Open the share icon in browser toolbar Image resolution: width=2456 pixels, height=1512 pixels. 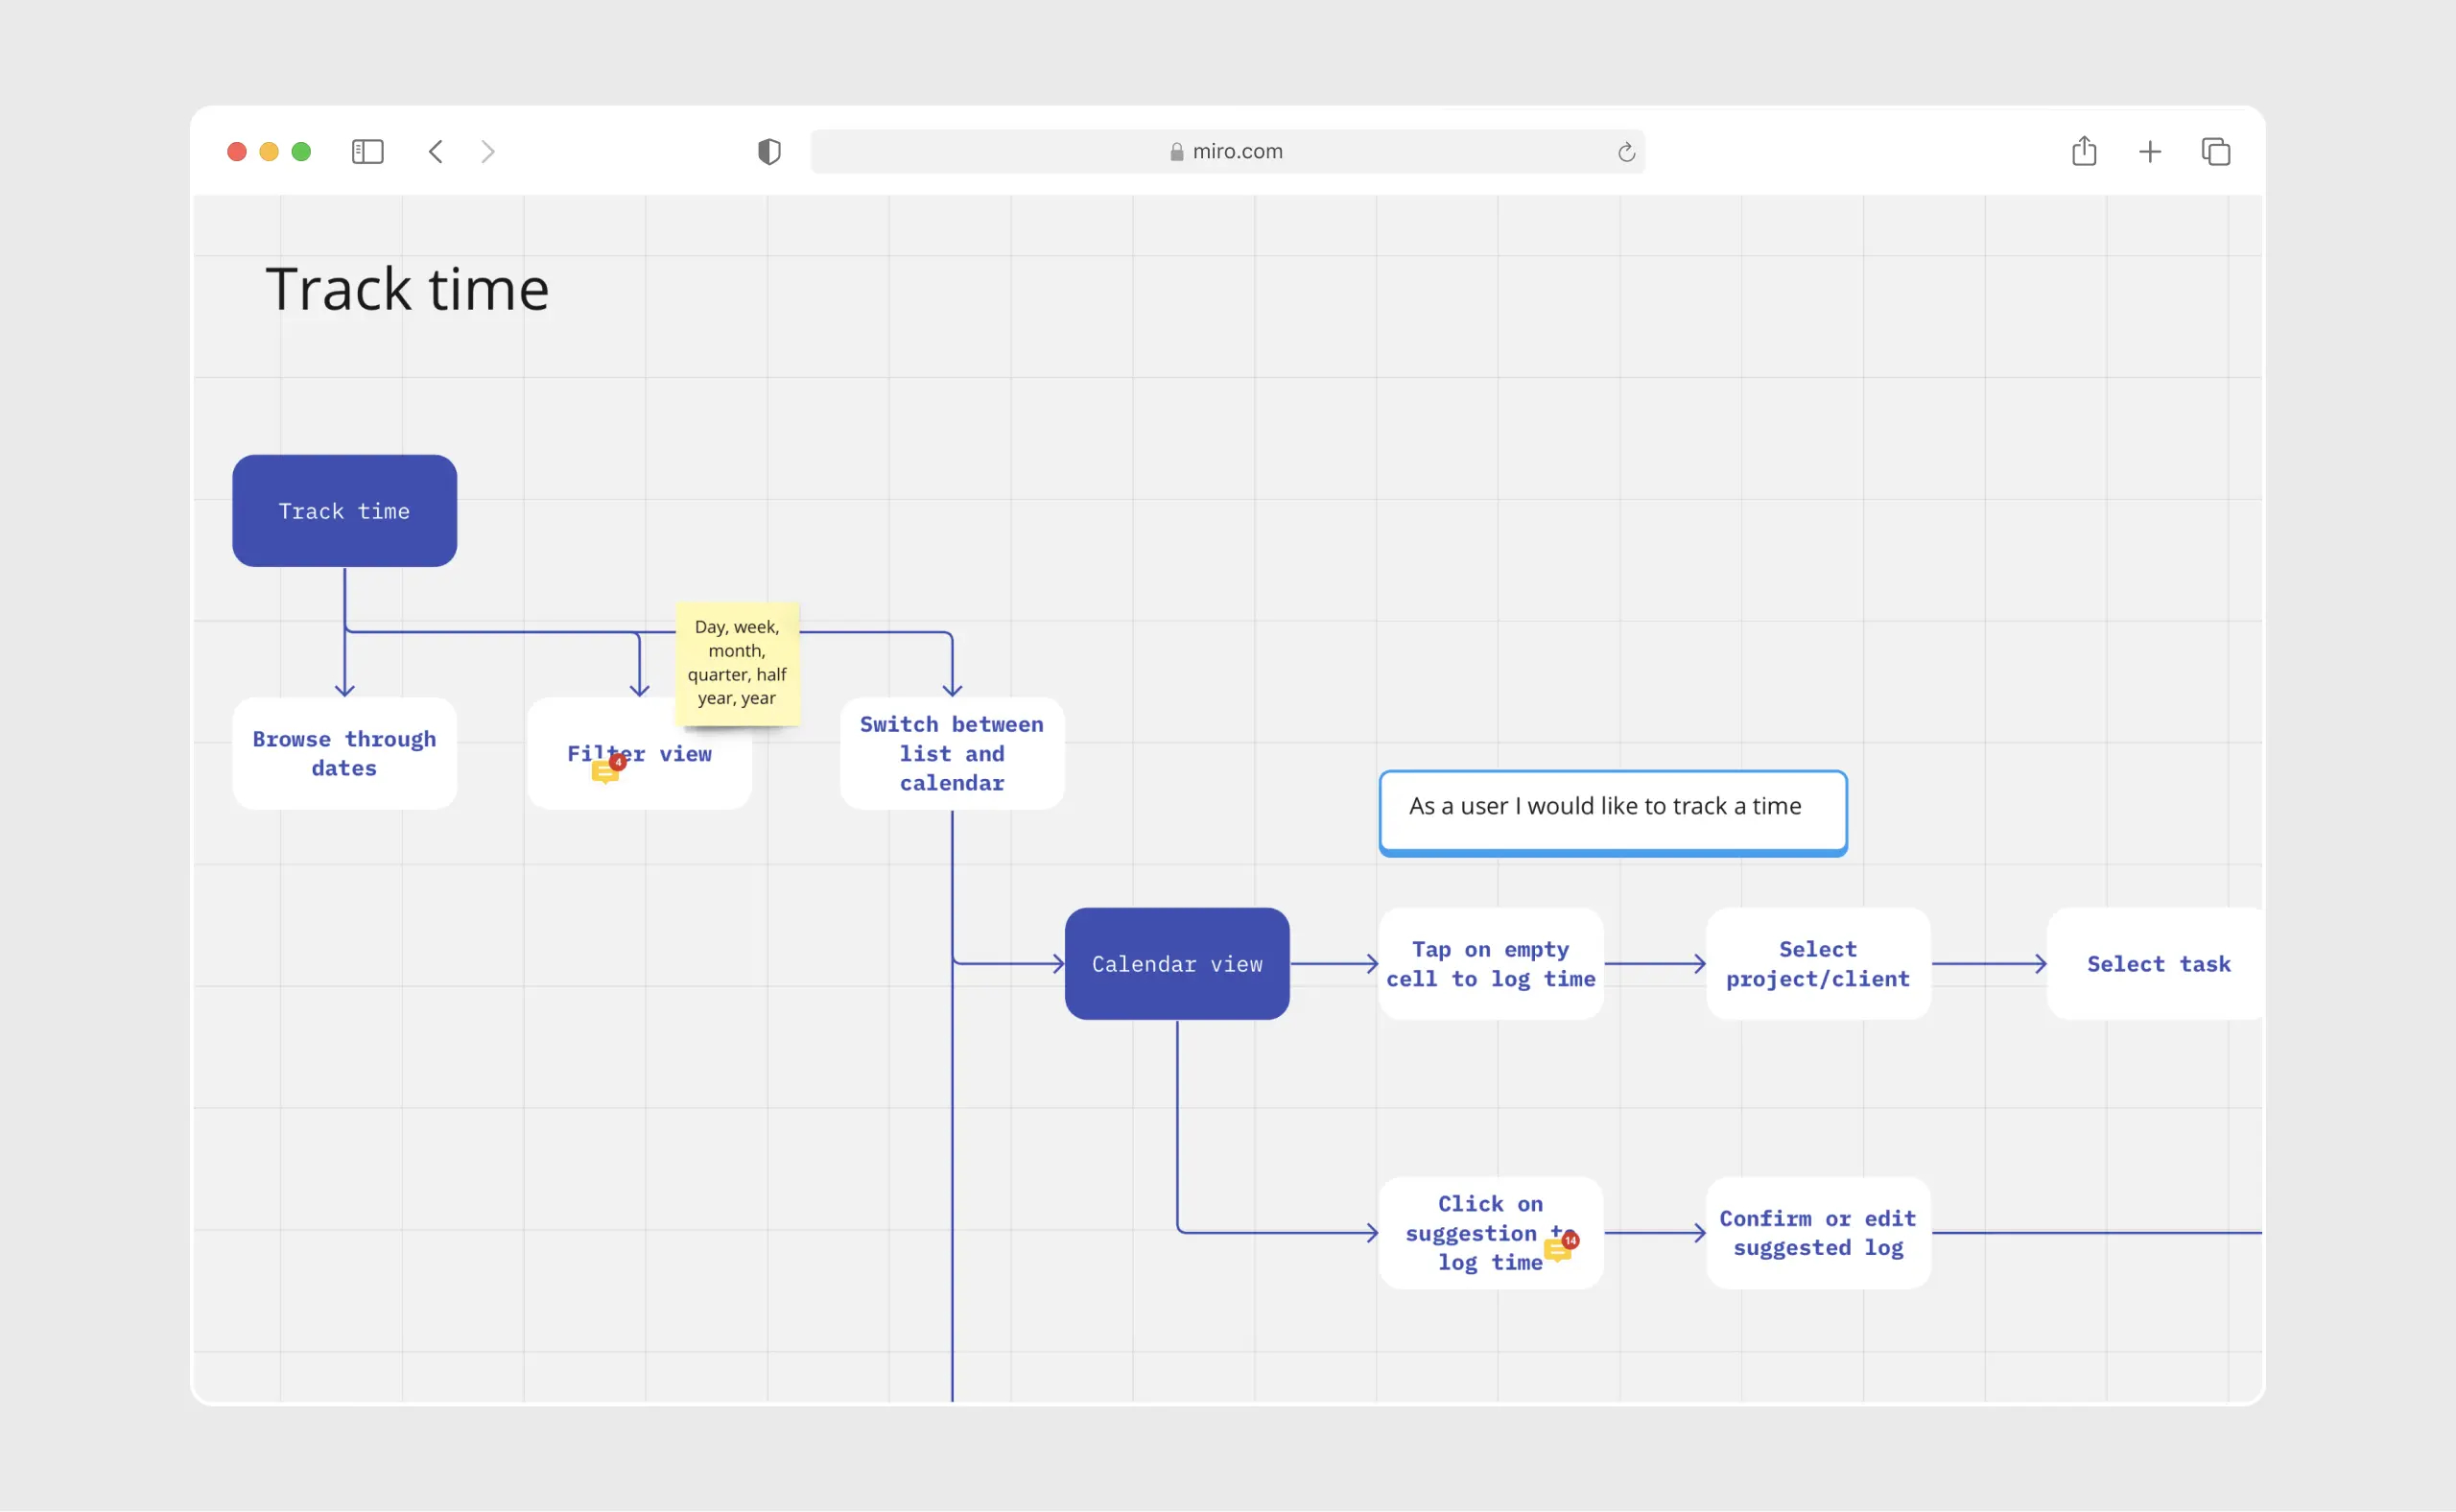pos(2084,151)
